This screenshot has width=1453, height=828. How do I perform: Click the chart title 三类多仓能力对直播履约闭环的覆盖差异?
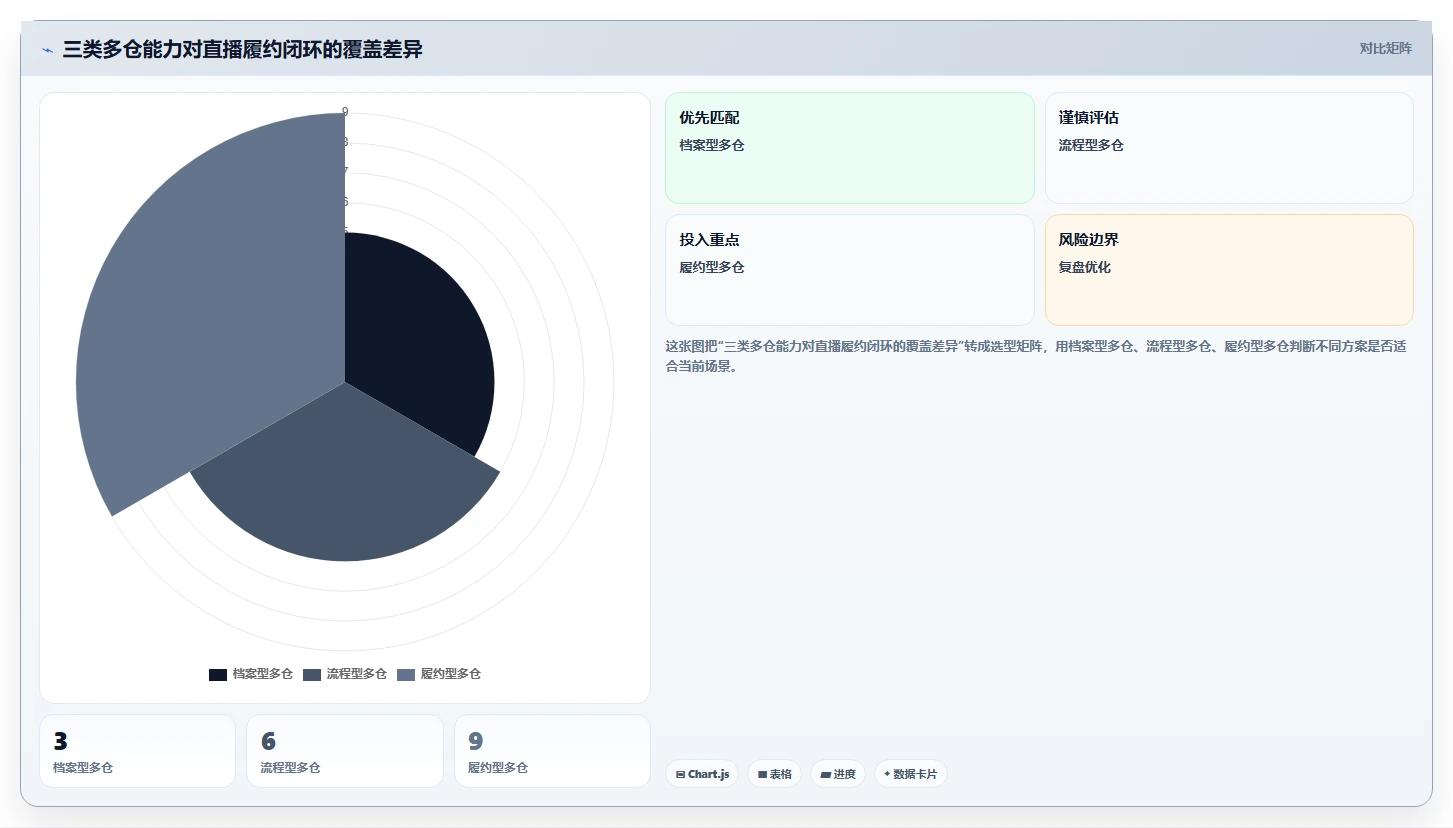tap(242, 49)
